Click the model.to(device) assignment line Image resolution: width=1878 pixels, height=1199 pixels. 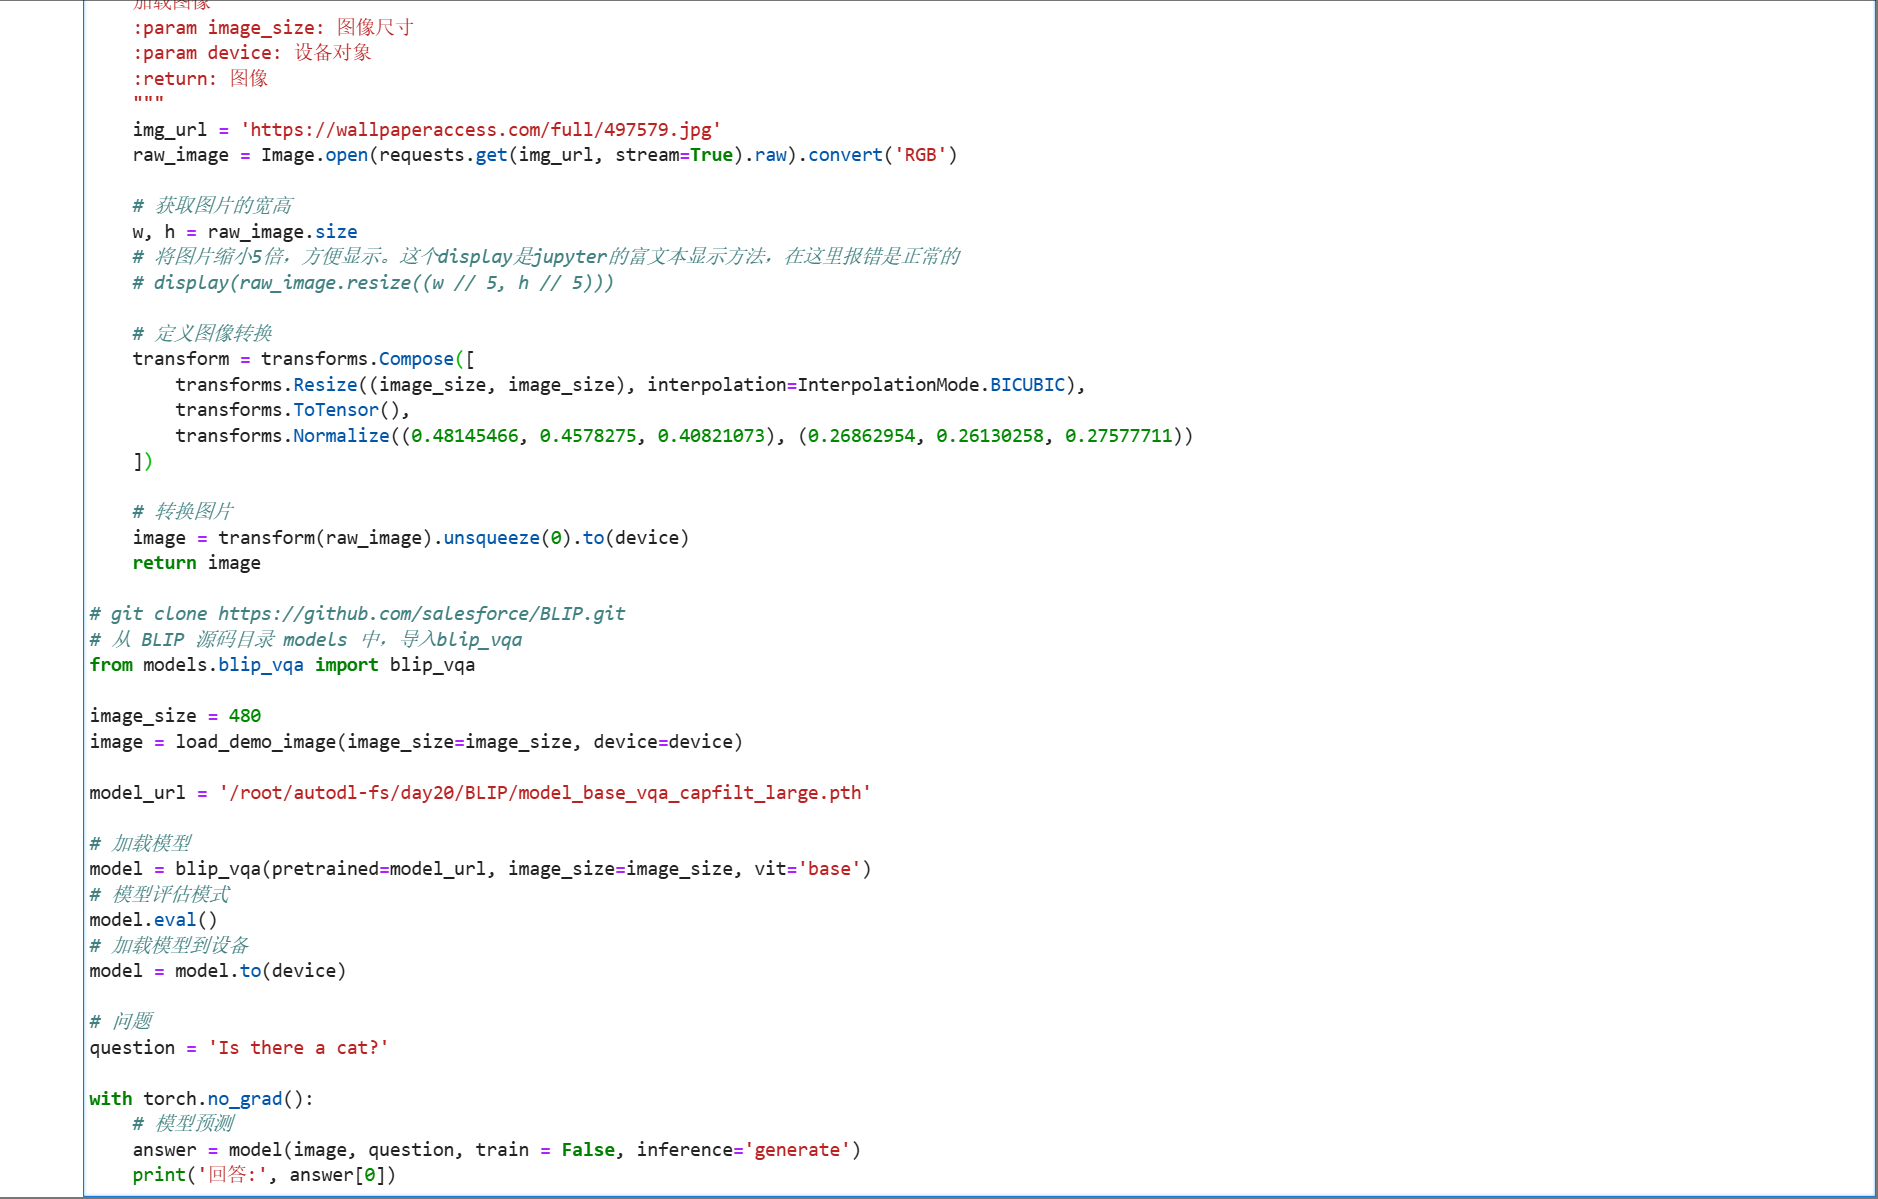[217, 971]
